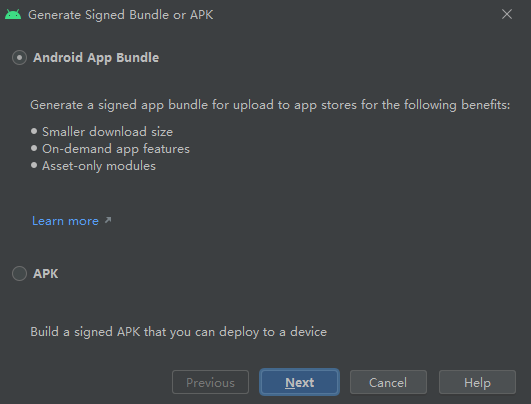Proceed with the Next button

[x=299, y=382]
